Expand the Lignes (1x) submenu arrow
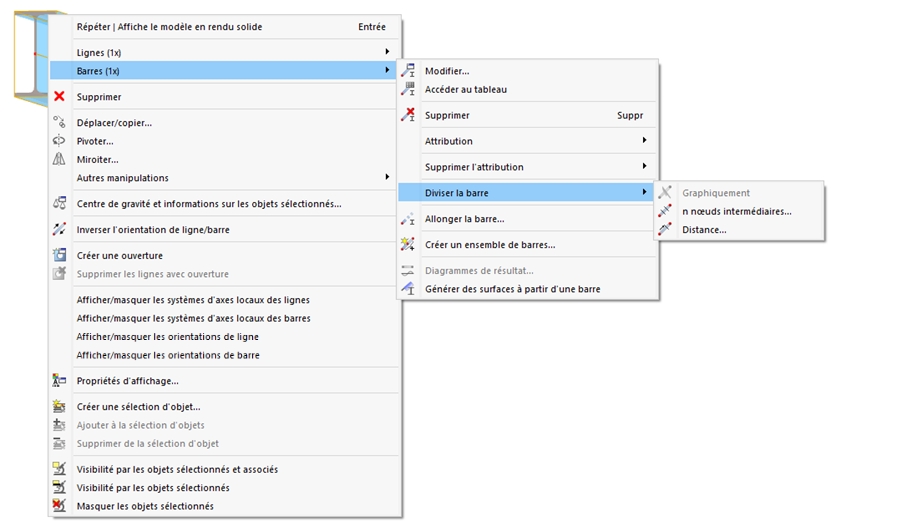The image size is (902, 532). point(388,52)
